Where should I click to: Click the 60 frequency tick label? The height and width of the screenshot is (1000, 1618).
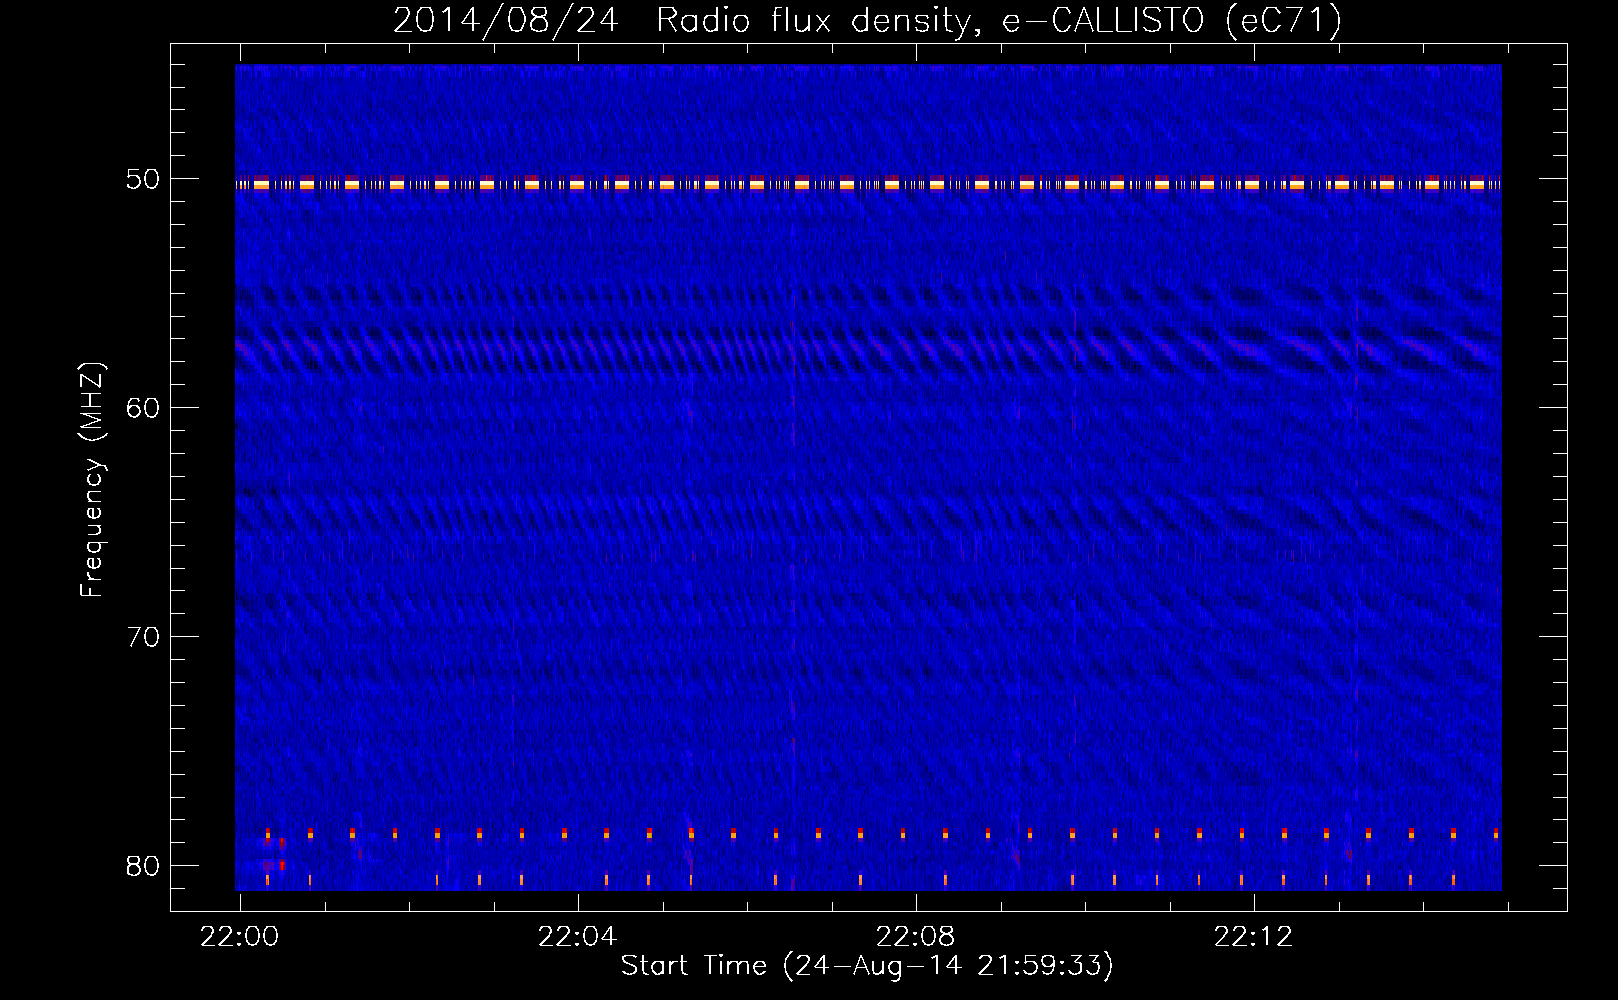[x=142, y=408]
